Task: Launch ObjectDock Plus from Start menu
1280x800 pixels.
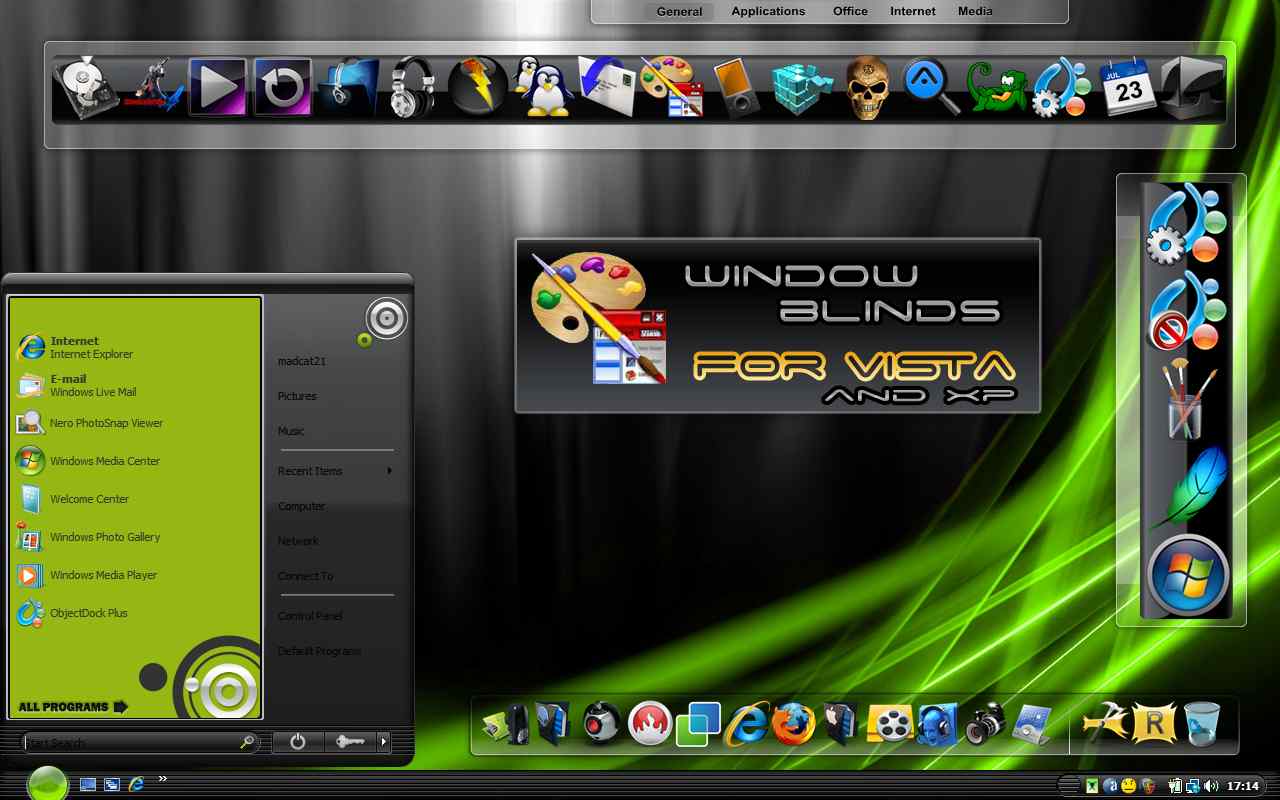Action: click(x=135, y=613)
